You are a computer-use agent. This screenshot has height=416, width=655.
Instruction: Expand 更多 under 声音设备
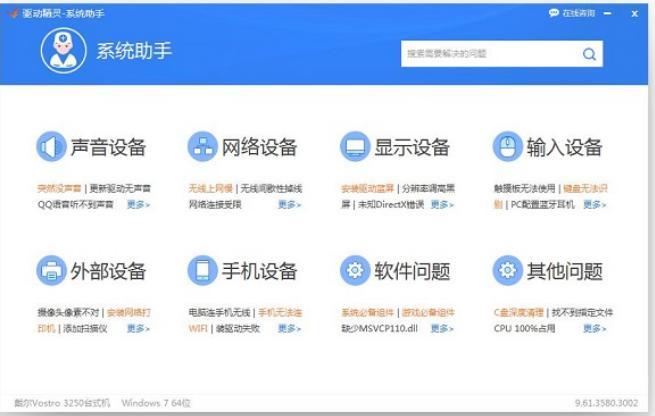[x=138, y=205]
